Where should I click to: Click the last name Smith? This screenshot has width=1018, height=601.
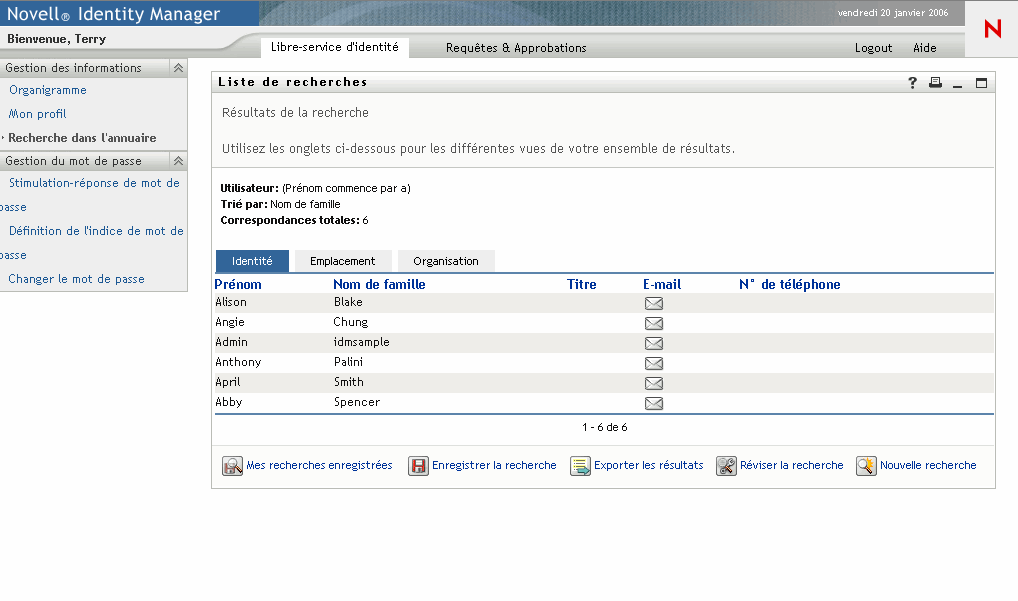tap(349, 382)
